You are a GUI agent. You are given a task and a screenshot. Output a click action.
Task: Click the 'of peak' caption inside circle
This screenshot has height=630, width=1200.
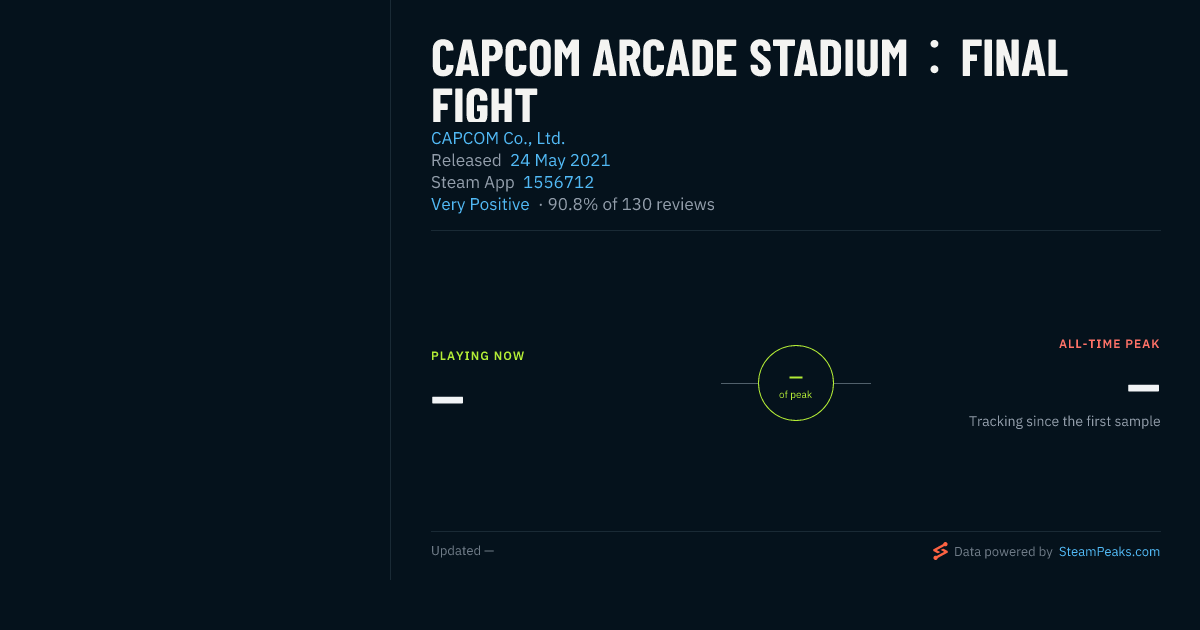click(x=796, y=395)
